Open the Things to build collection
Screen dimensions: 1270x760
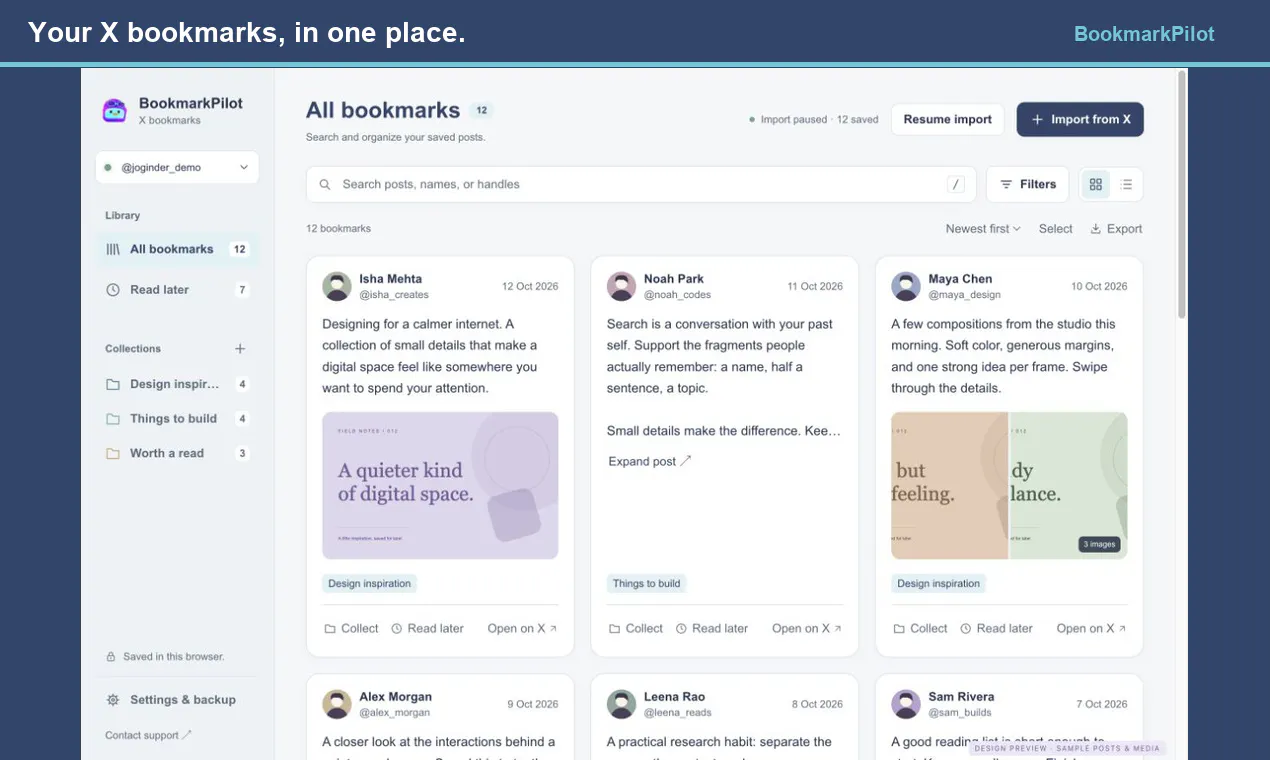tap(177, 419)
